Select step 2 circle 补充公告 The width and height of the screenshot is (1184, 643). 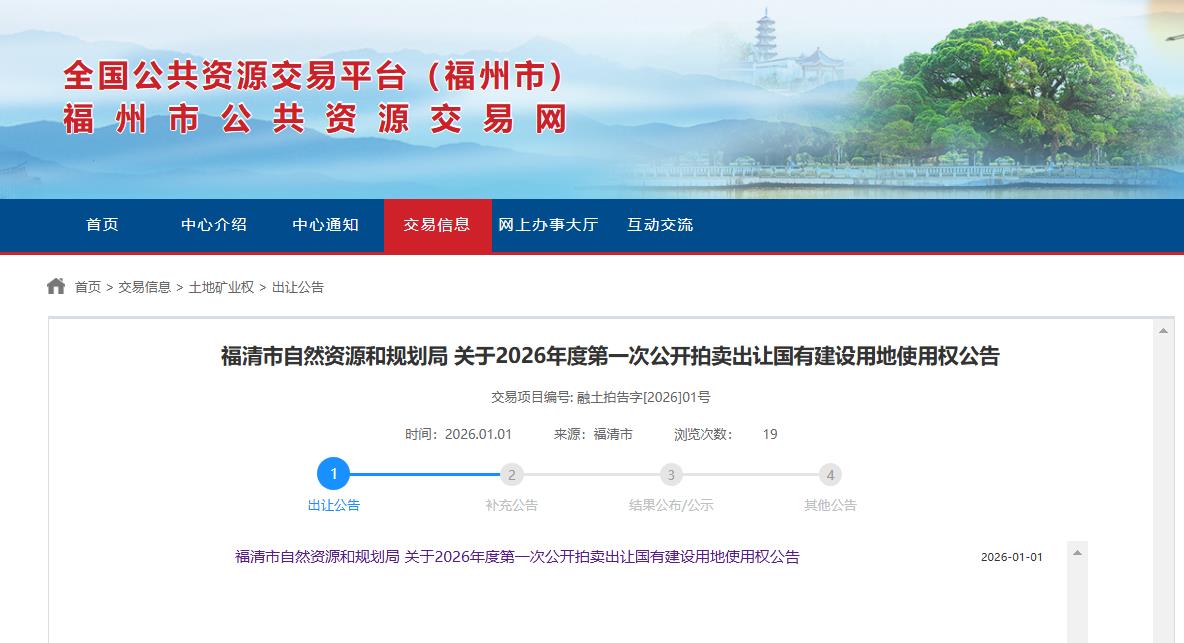[x=511, y=475]
